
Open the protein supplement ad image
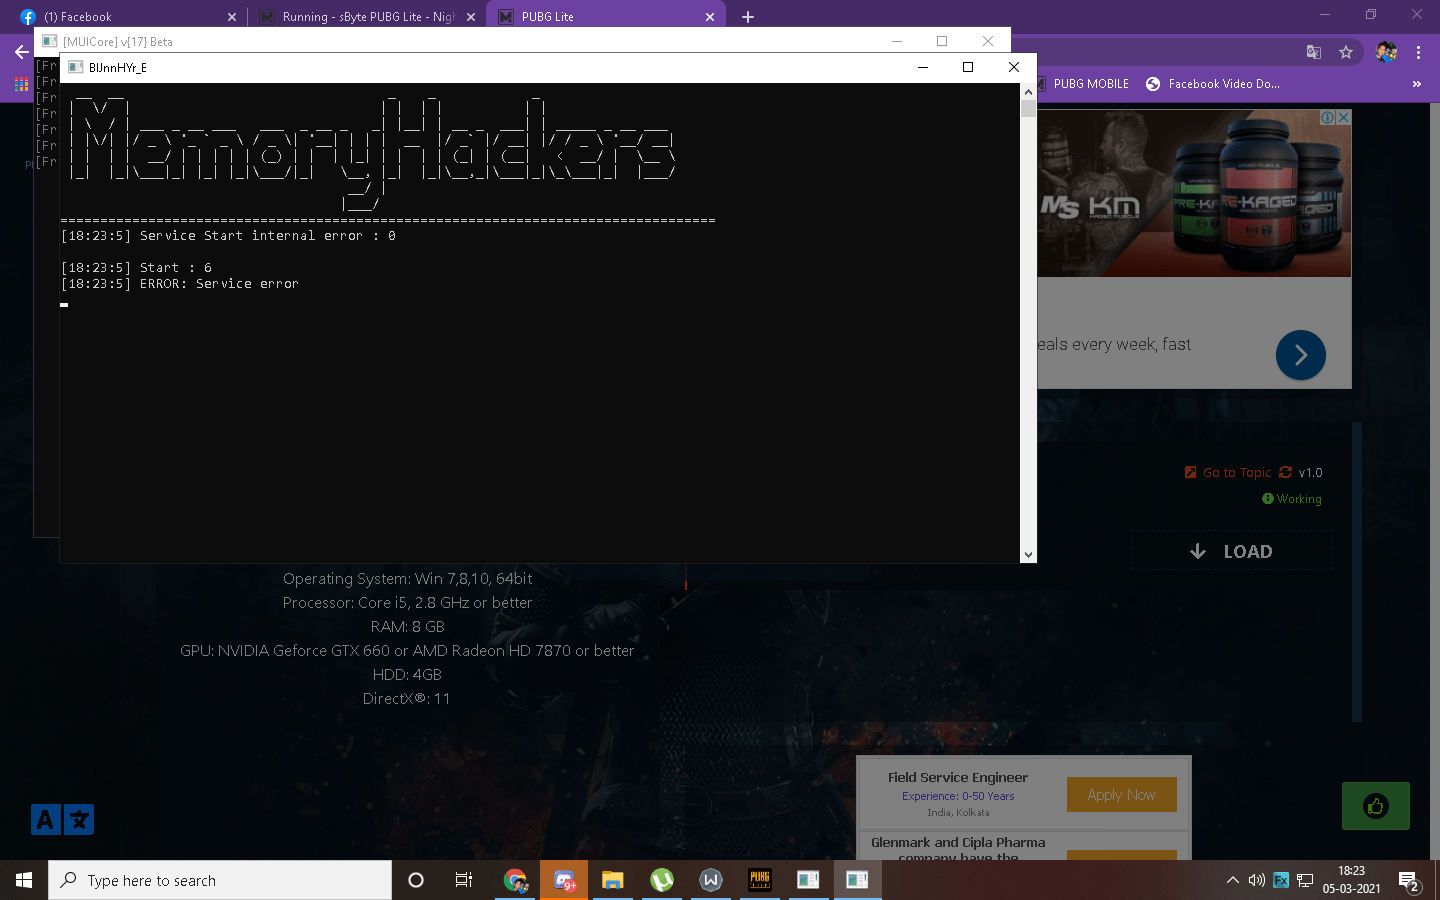click(x=1194, y=193)
